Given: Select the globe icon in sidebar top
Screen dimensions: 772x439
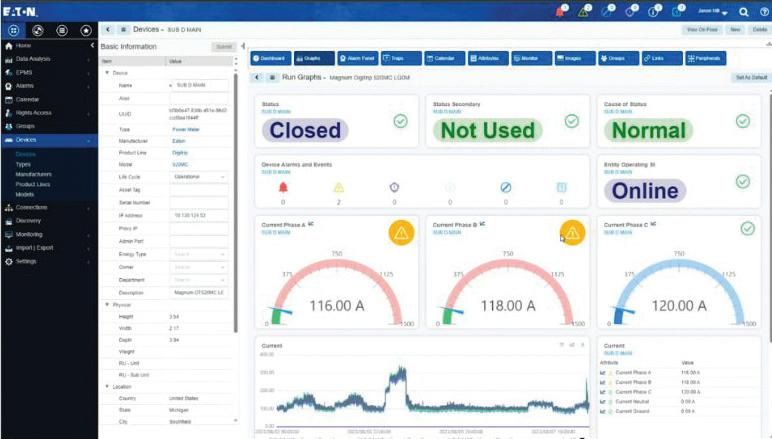Looking at the screenshot, I should 37,31.
